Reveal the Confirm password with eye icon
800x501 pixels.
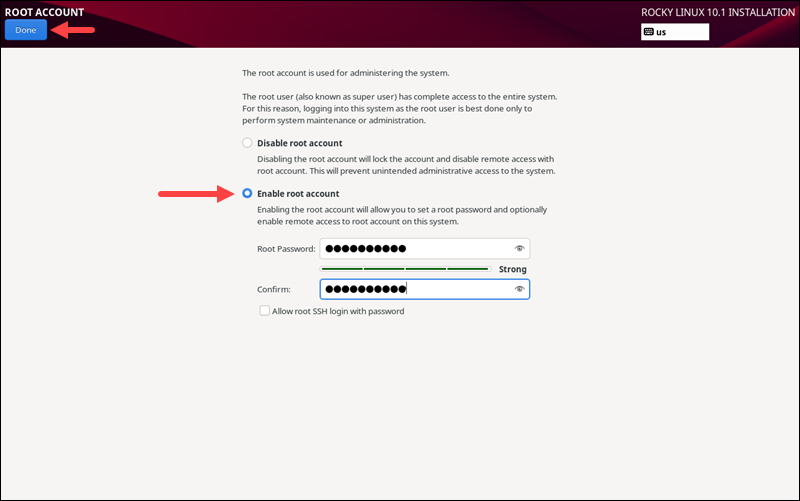pos(519,289)
